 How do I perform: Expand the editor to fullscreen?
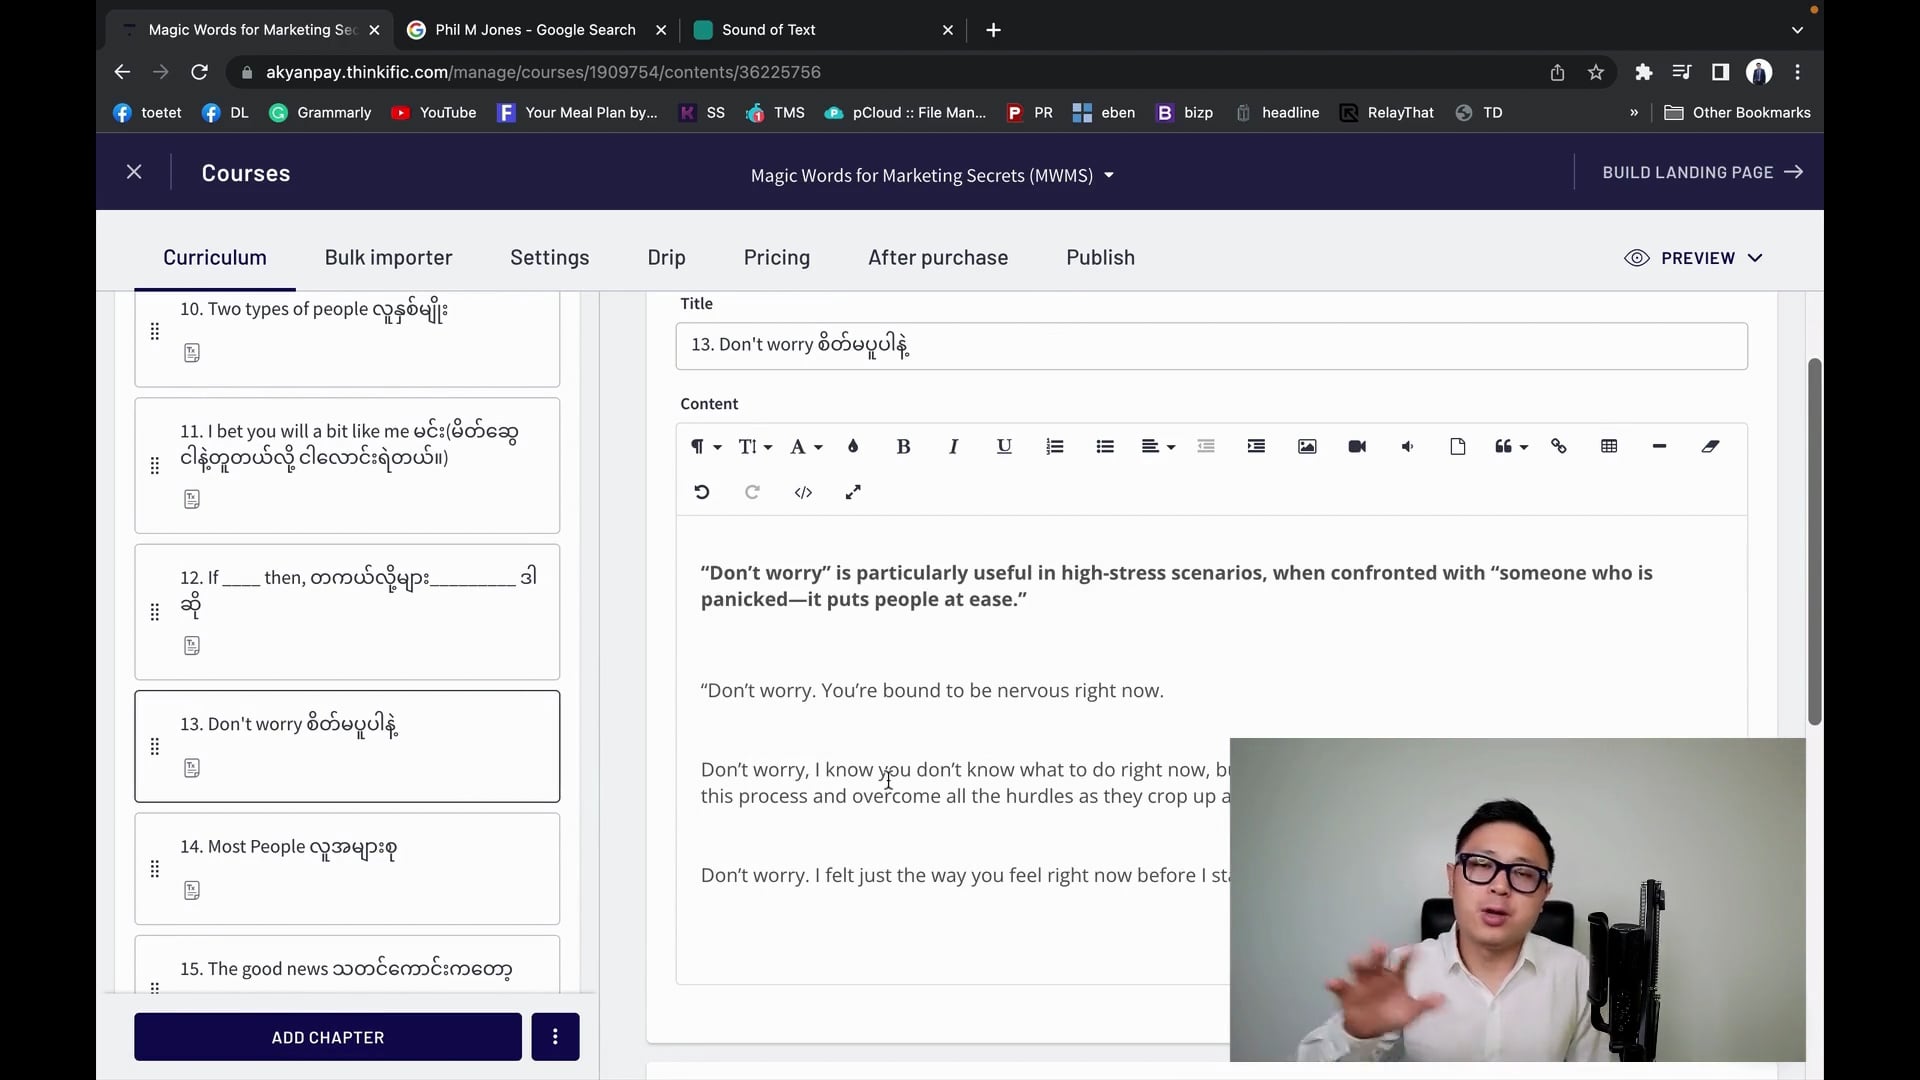pyautogui.click(x=853, y=492)
